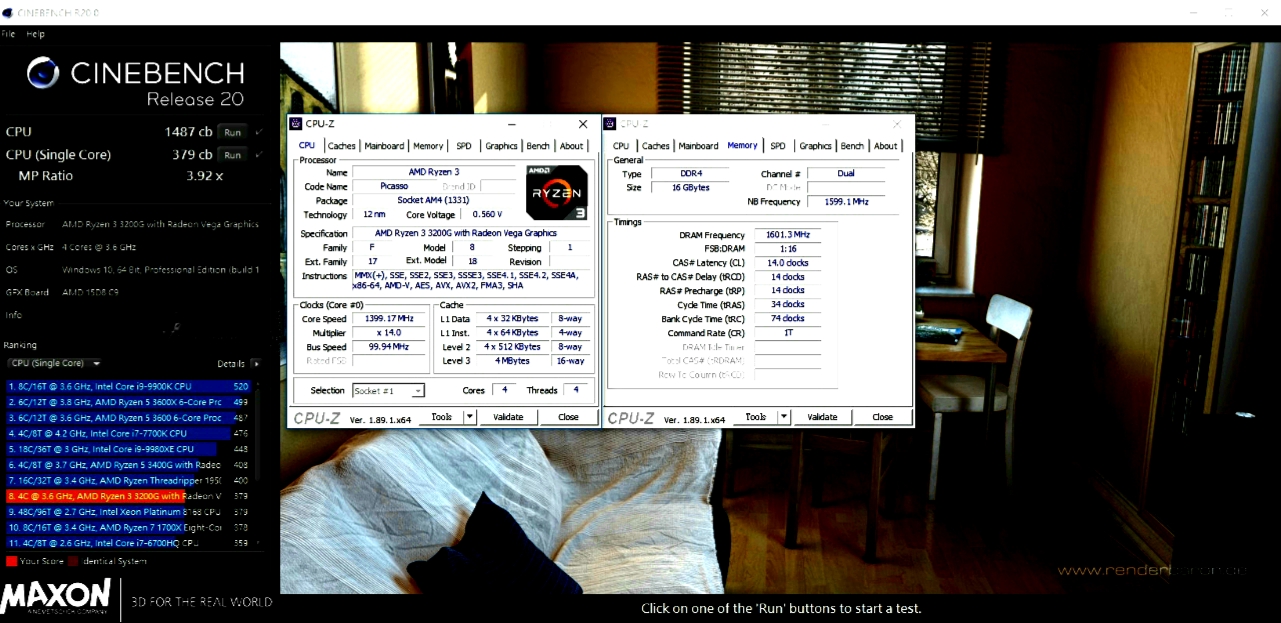The height and width of the screenshot is (623, 1281).
Task: Click right CPU-Z window title icon
Action: point(610,124)
